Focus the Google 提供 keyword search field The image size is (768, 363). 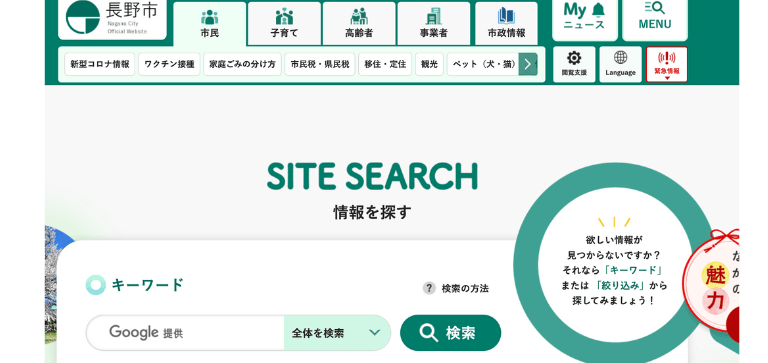[186, 333]
